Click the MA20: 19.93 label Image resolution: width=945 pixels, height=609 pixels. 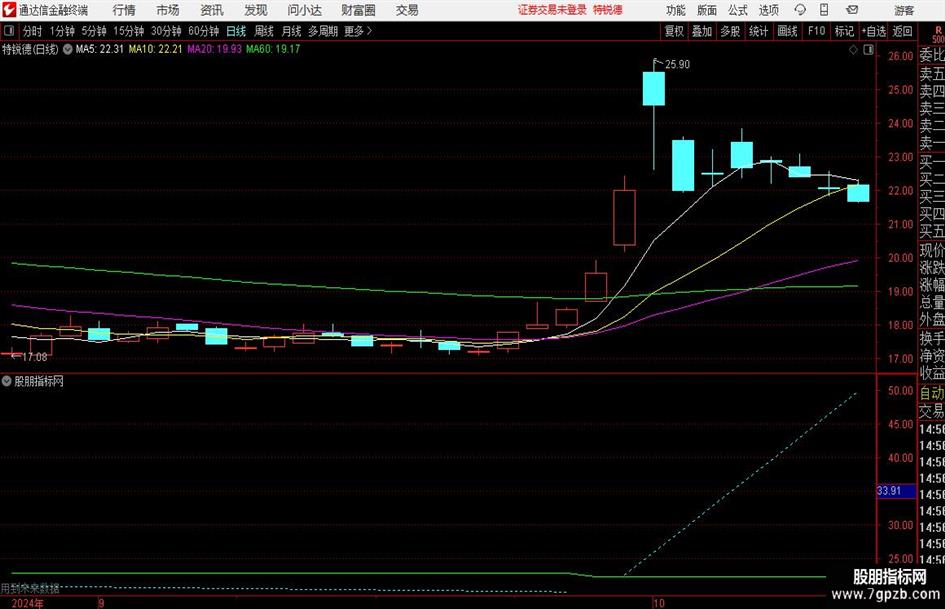click(x=215, y=49)
